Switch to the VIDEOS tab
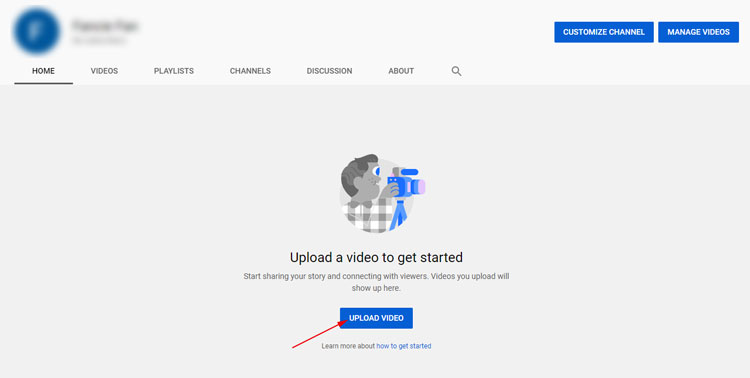Image resolution: width=750 pixels, height=378 pixels. click(x=104, y=71)
